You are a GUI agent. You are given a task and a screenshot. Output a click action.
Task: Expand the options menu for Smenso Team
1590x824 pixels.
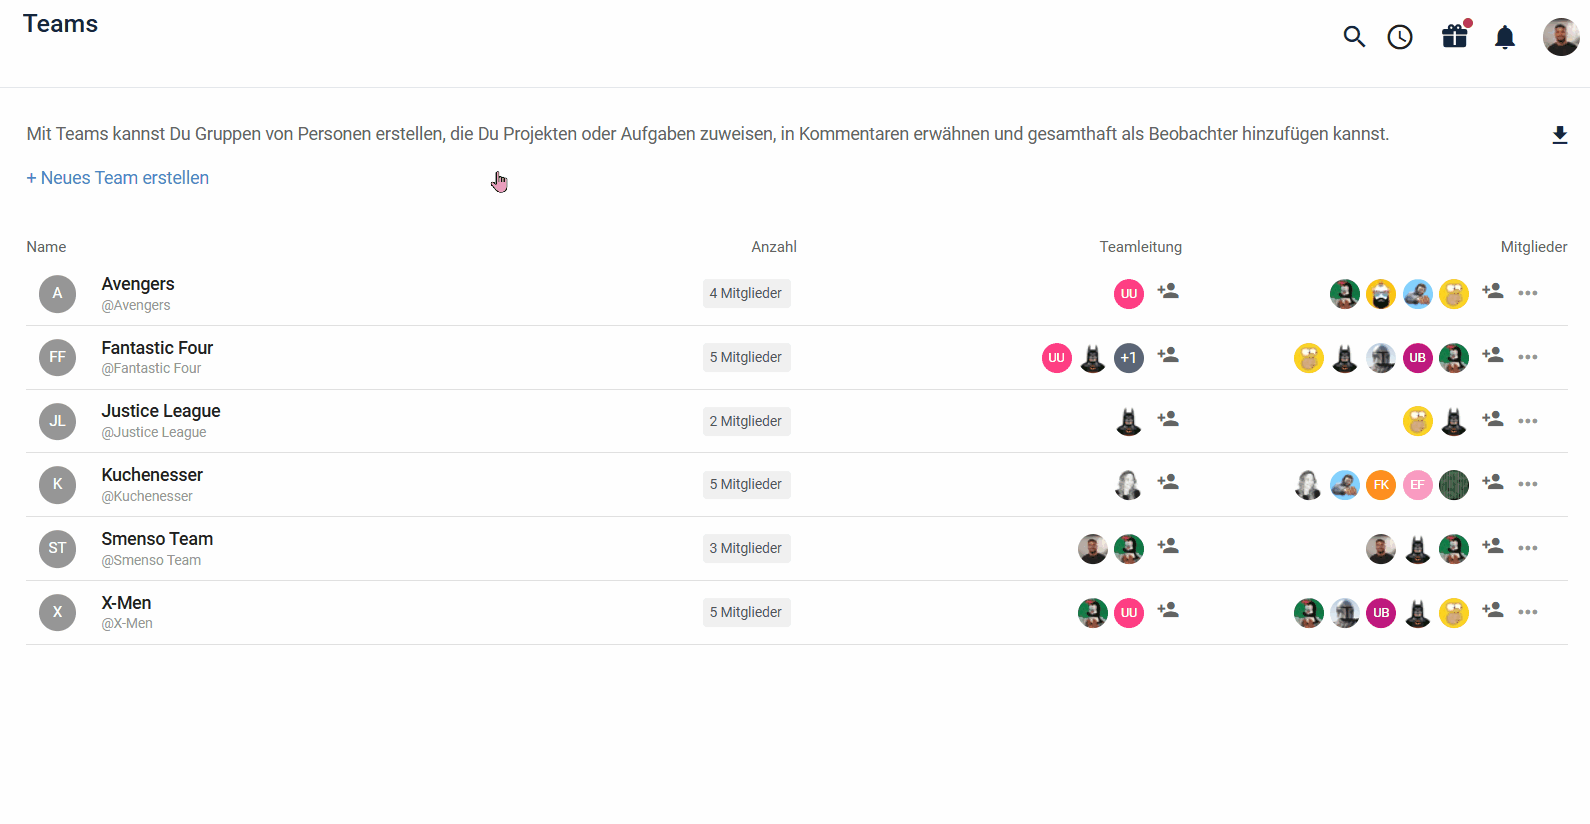pos(1528,548)
